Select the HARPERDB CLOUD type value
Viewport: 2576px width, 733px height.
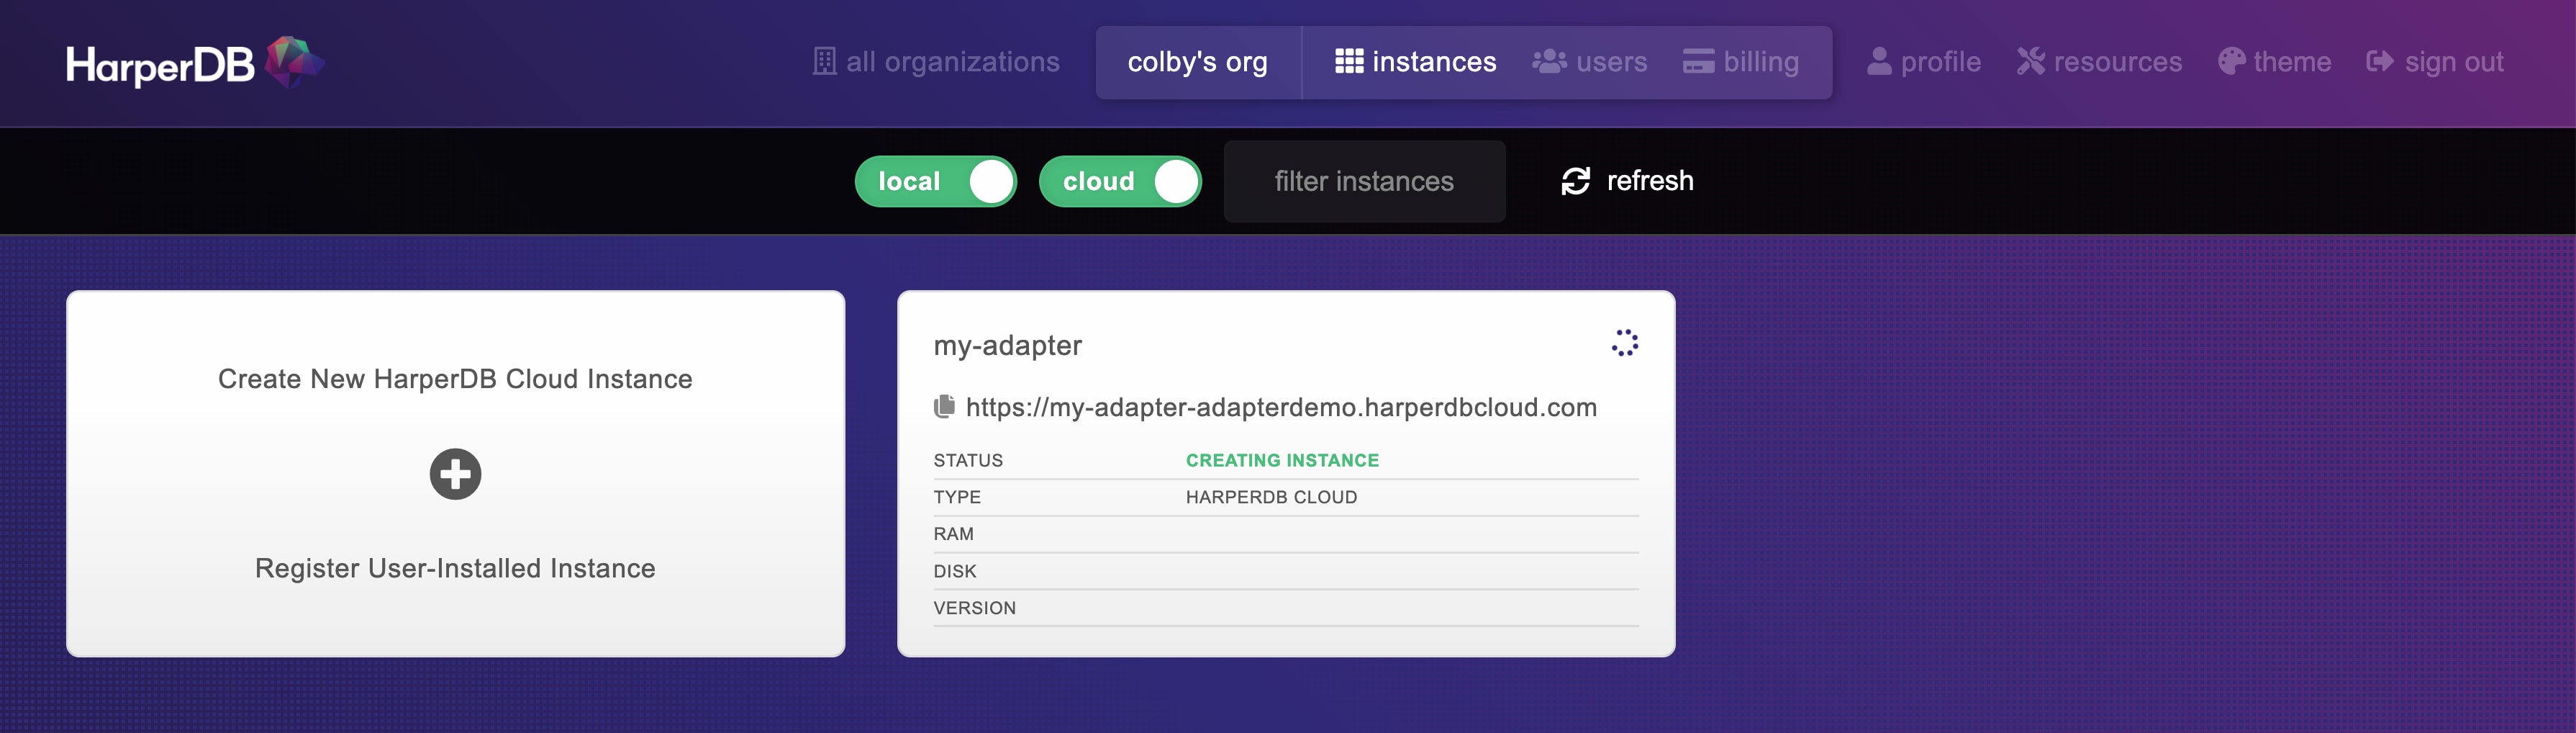1271,497
